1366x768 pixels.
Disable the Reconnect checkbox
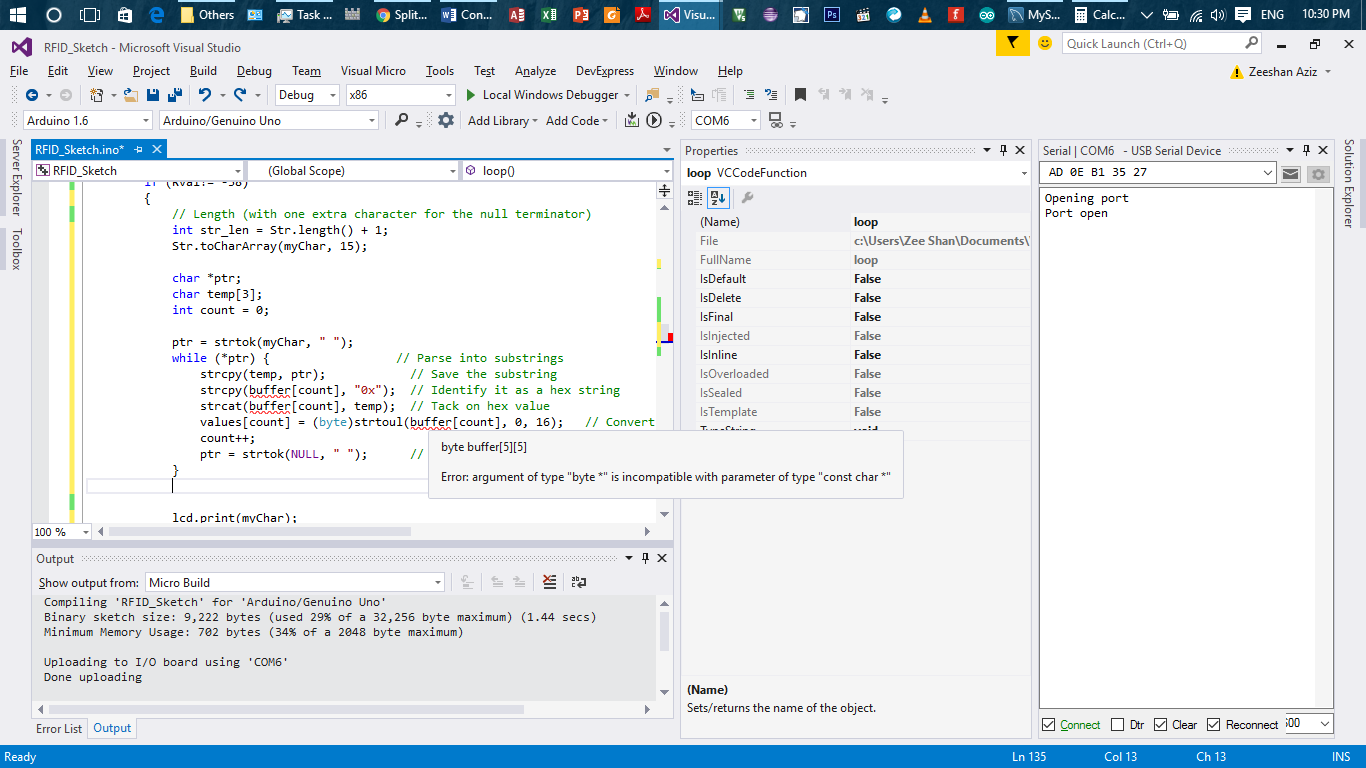coord(1214,724)
